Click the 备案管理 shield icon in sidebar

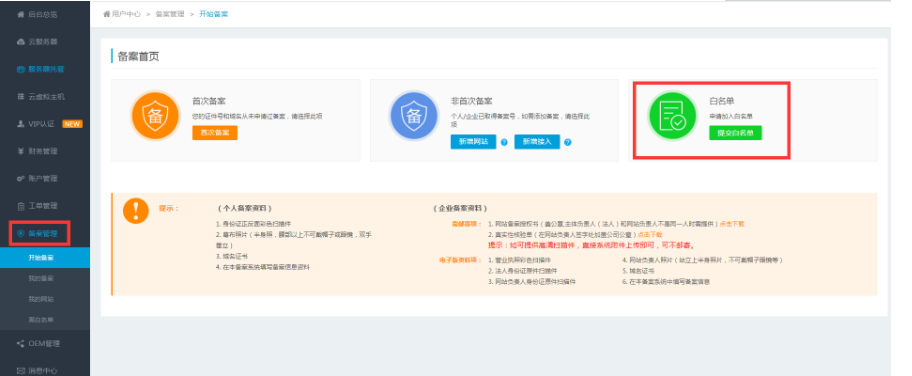[21, 233]
